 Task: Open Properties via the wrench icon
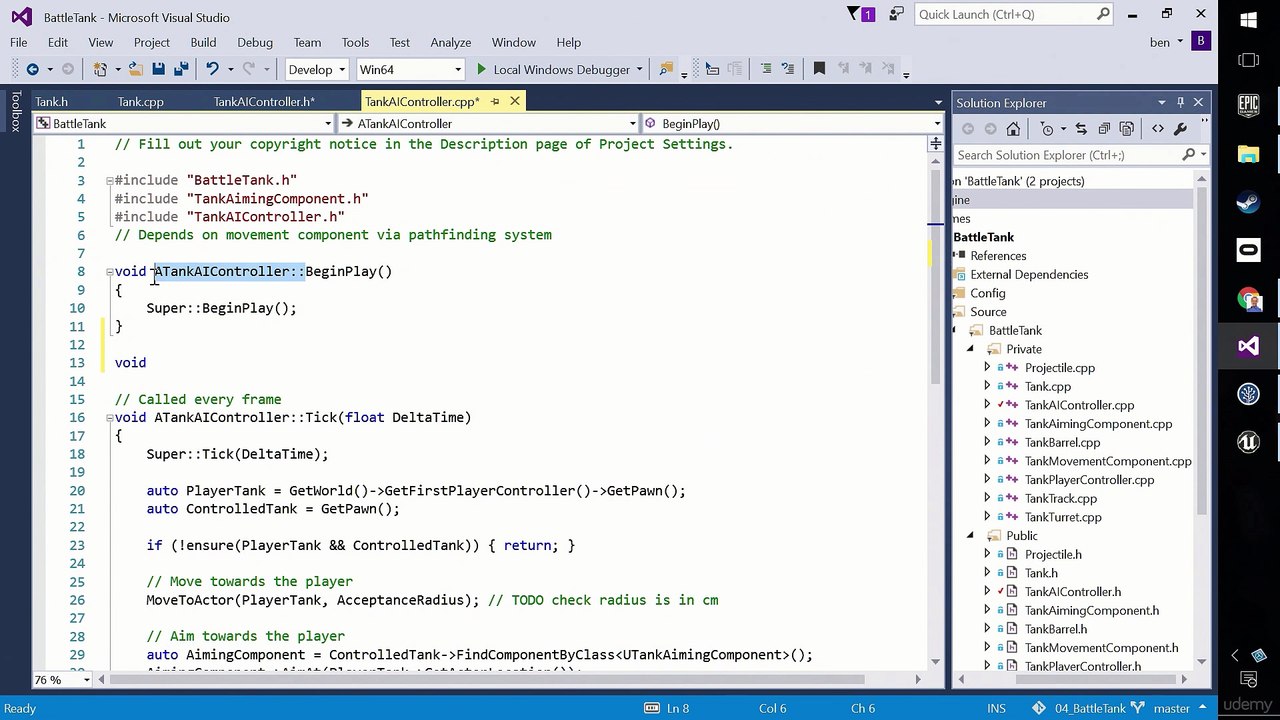[x=1180, y=129]
